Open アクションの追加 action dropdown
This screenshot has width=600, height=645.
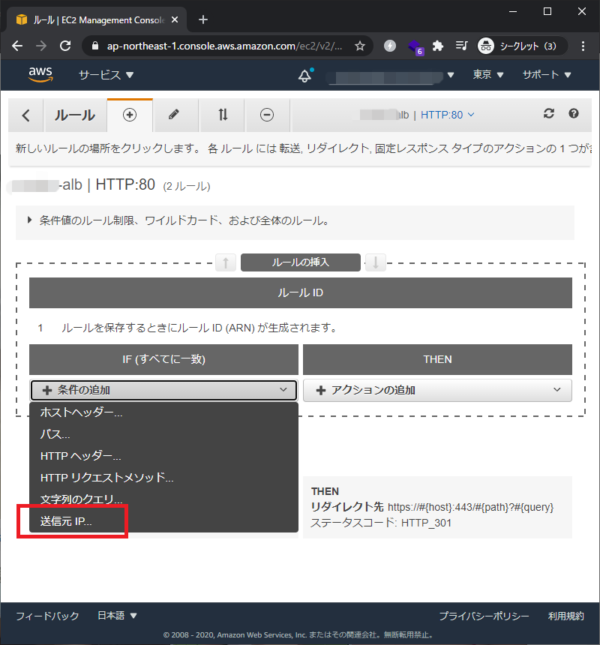pos(437,390)
